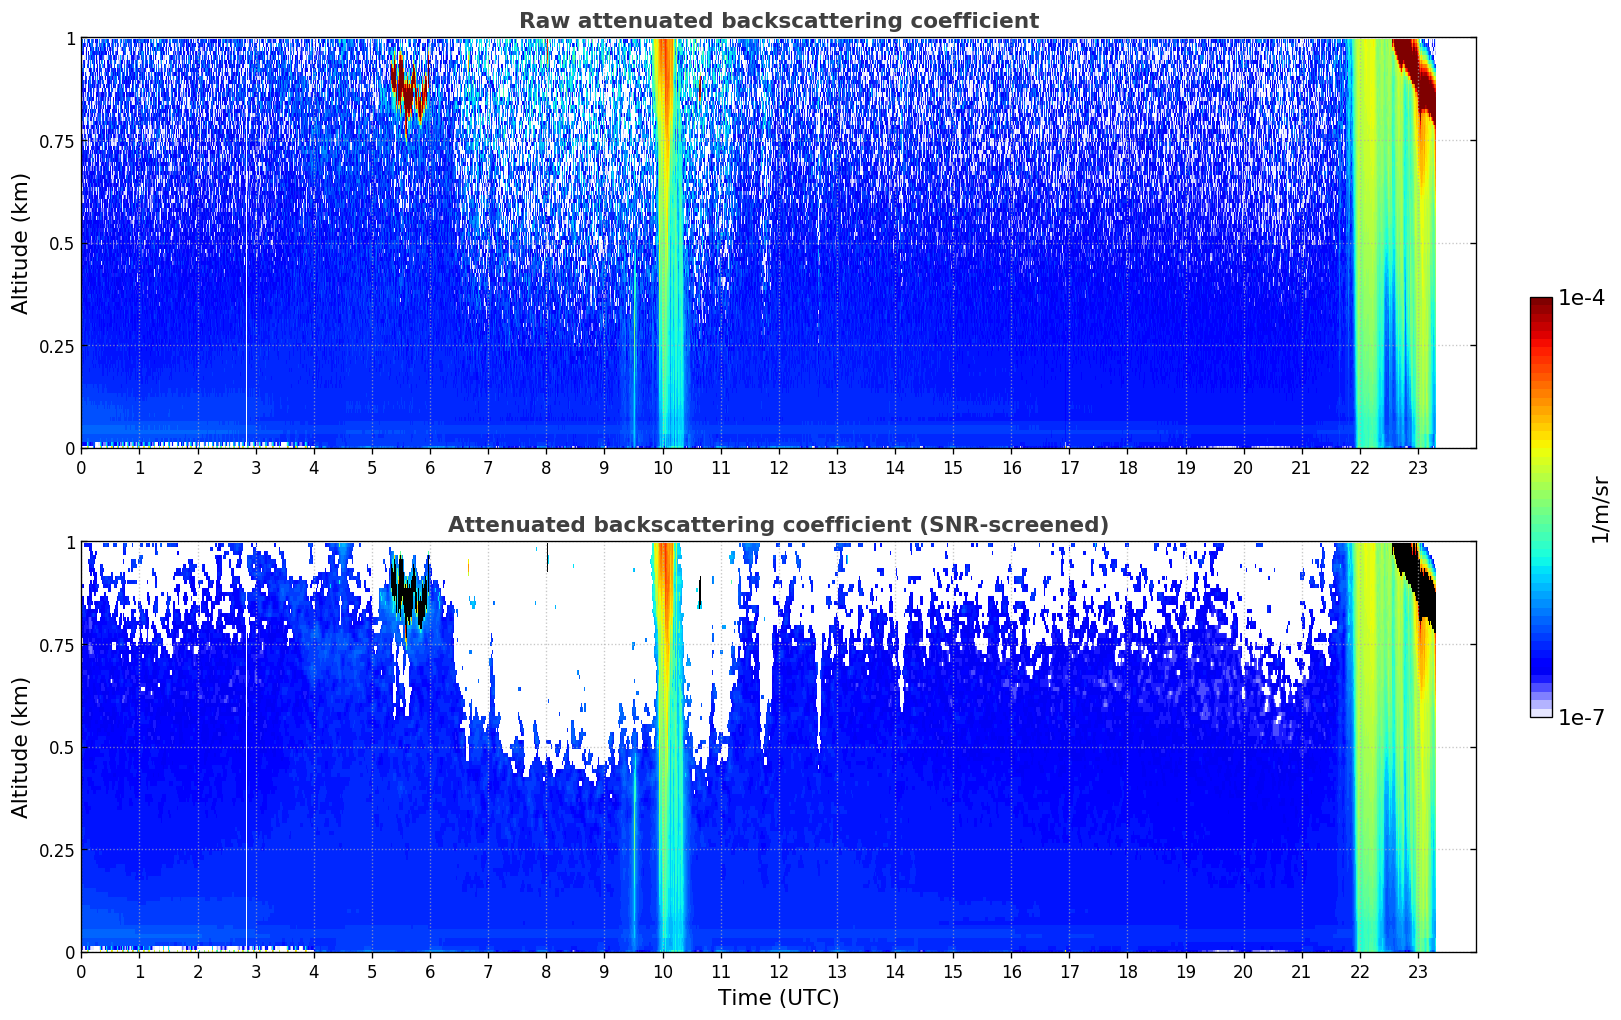Click the '1e-7' colorbar minimum label
Screen dimensions: 1621x1020
coord(1581,717)
